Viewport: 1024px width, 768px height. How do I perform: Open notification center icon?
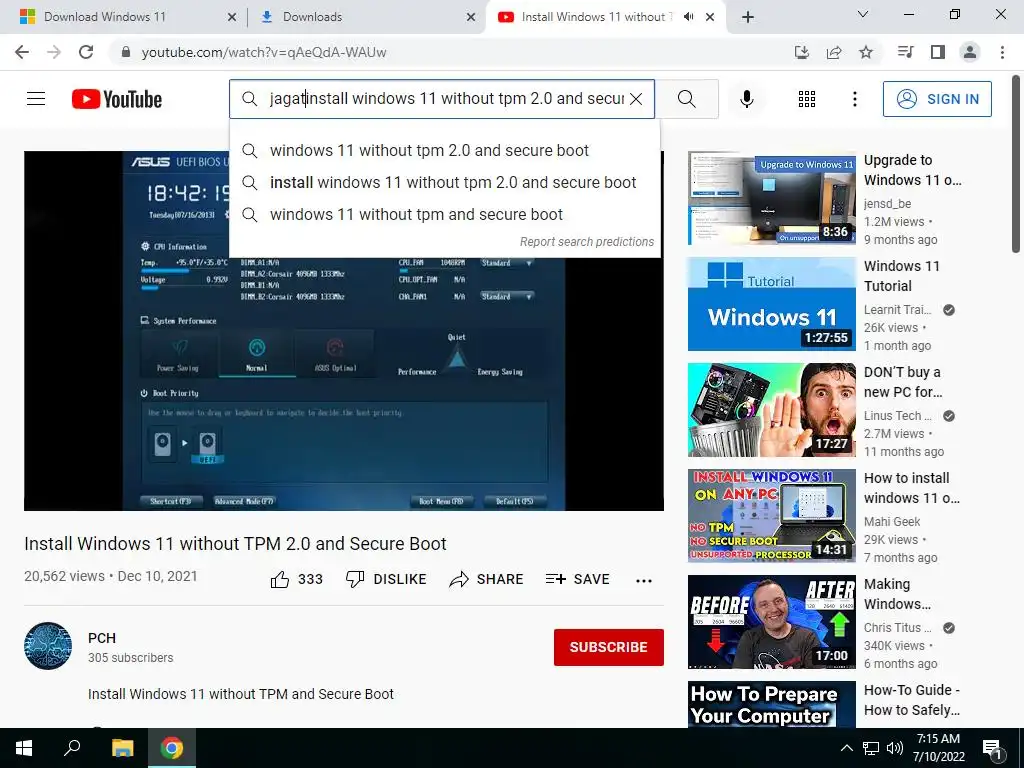coord(992,748)
